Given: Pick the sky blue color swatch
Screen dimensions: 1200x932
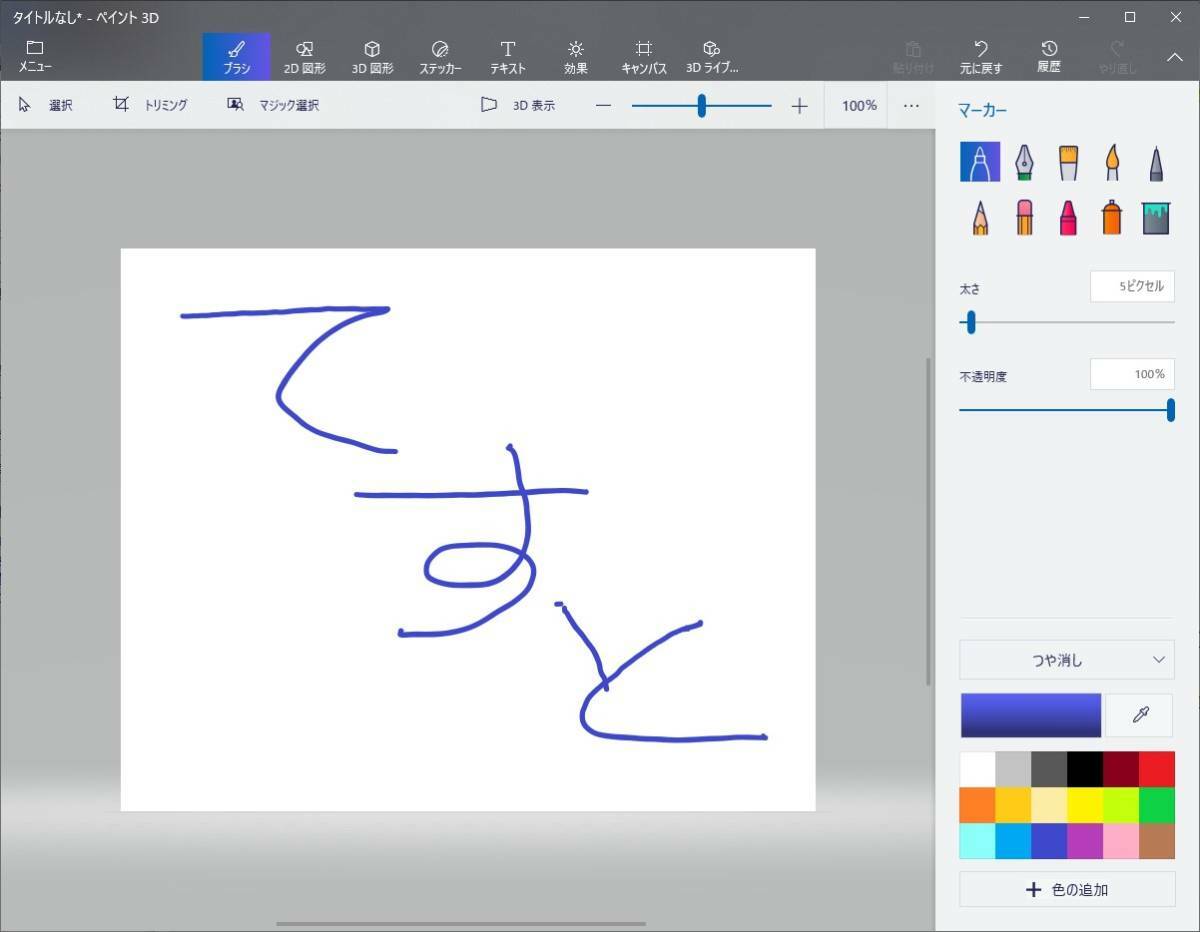Looking at the screenshot, I should coord(1014,841).
